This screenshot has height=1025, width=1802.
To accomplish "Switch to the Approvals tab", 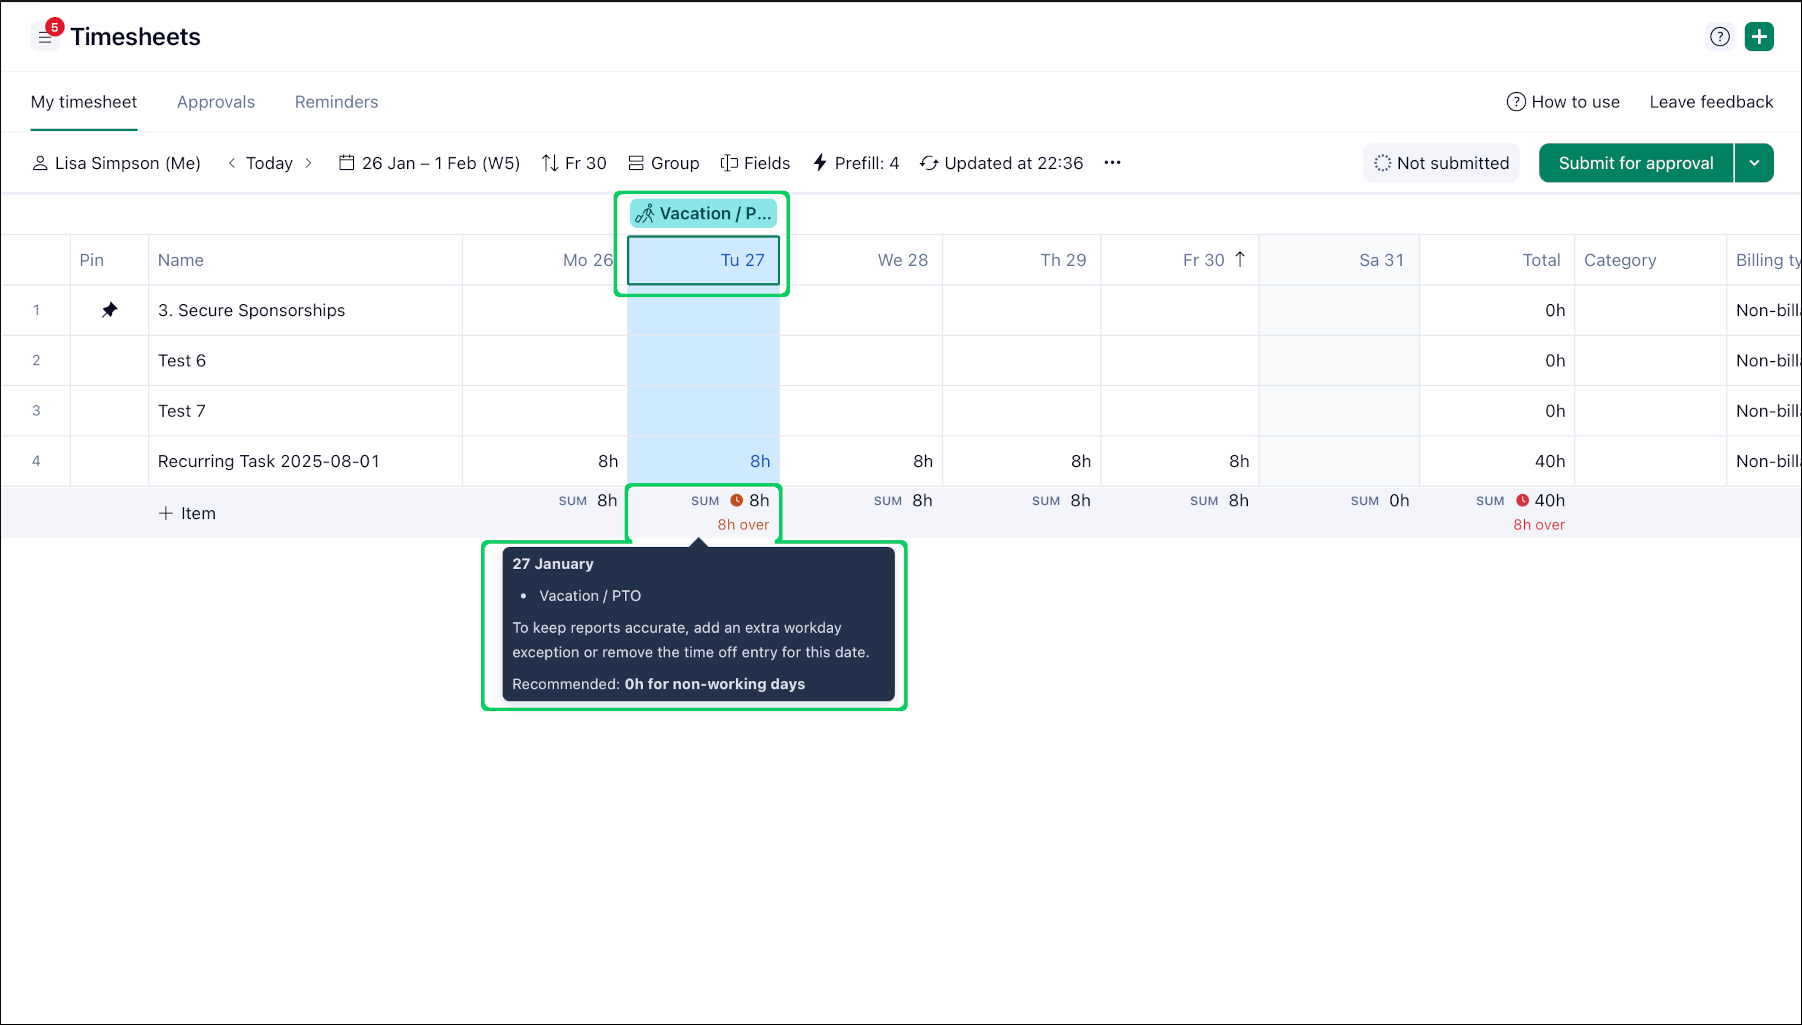I will click(x=216, y=102).
